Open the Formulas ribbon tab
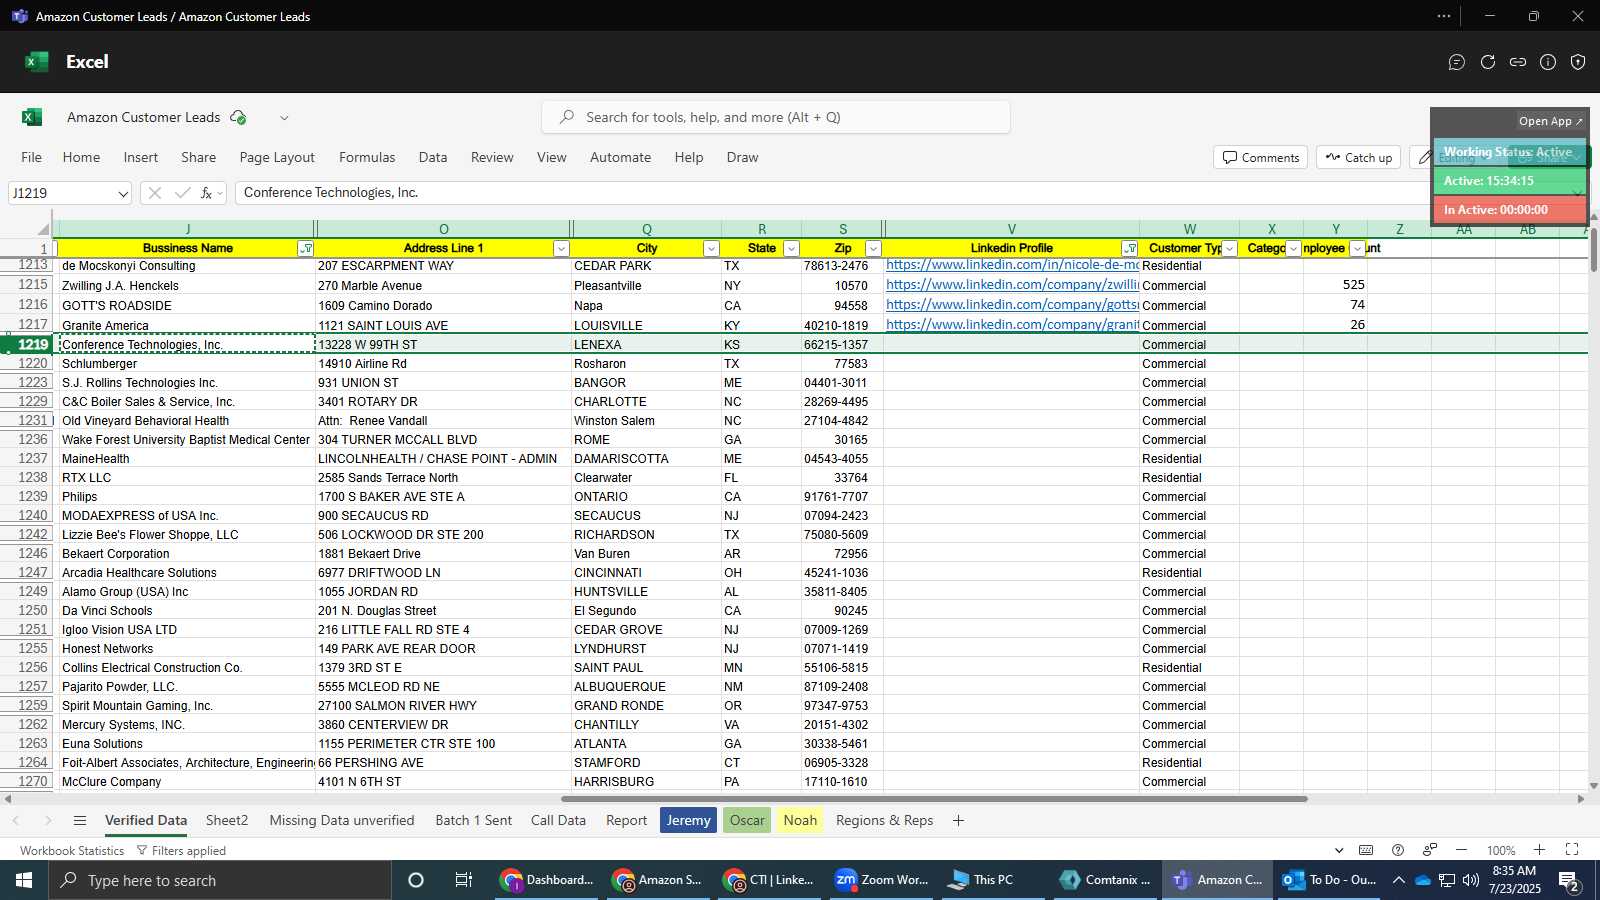This screenshot has height=900, width=1600. click(x=367, y=157)
